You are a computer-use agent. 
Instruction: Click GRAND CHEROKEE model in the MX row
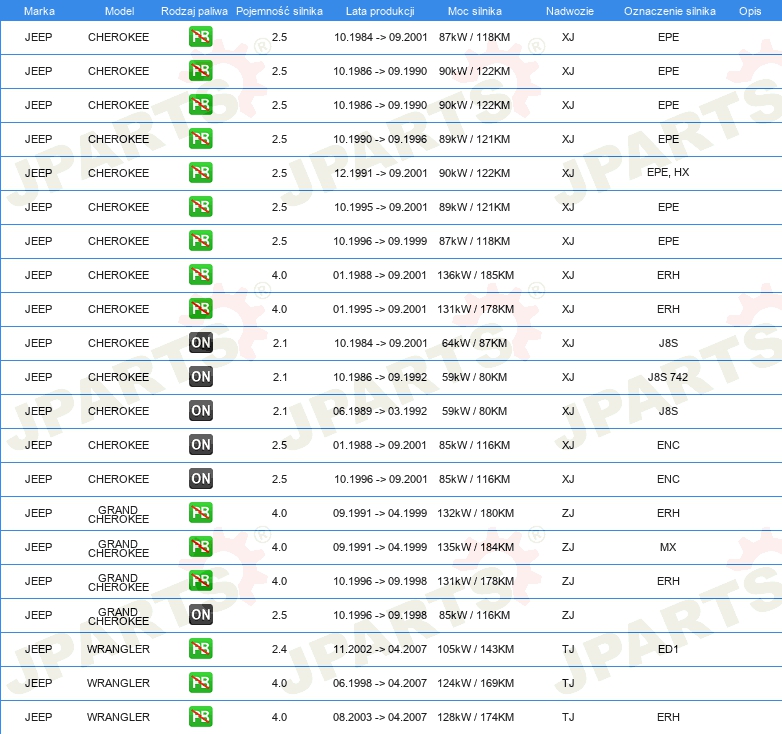[x=118, y=548]
